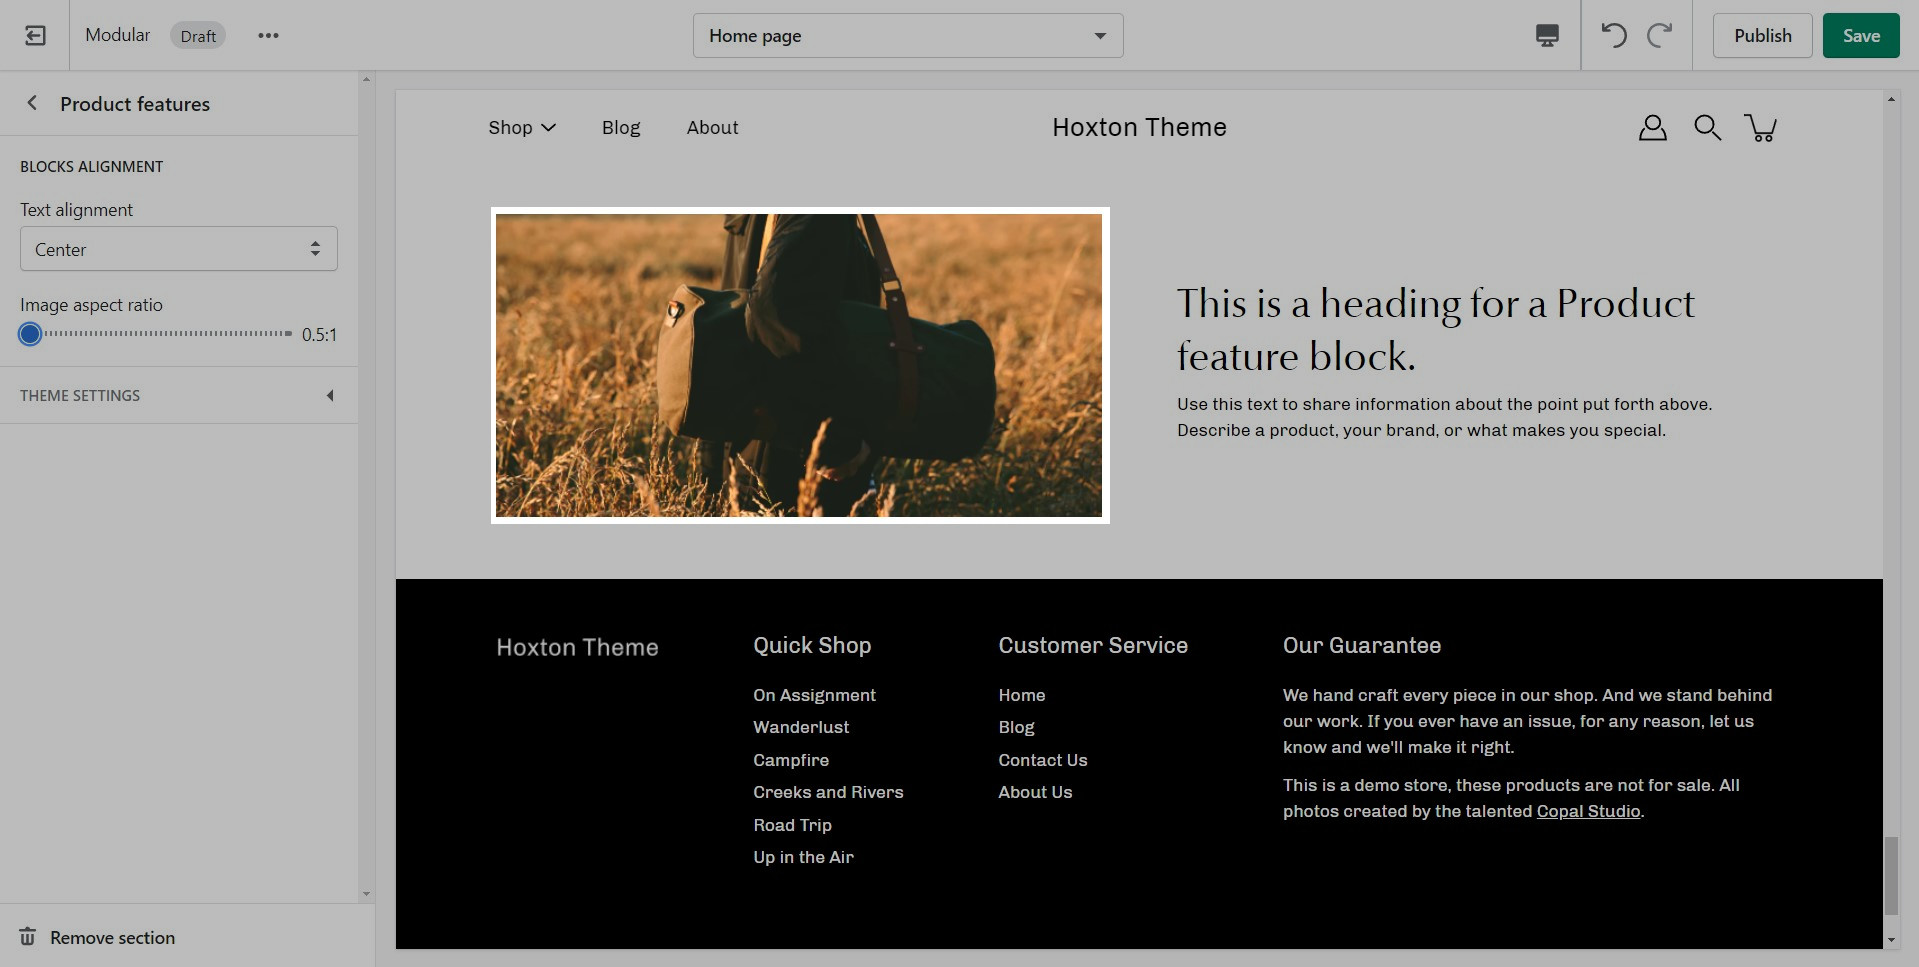Image resolution: width=1919 pixels, height=967 pixels.
Task: Open the Home page template dropdown
Action: pos(907,36)
